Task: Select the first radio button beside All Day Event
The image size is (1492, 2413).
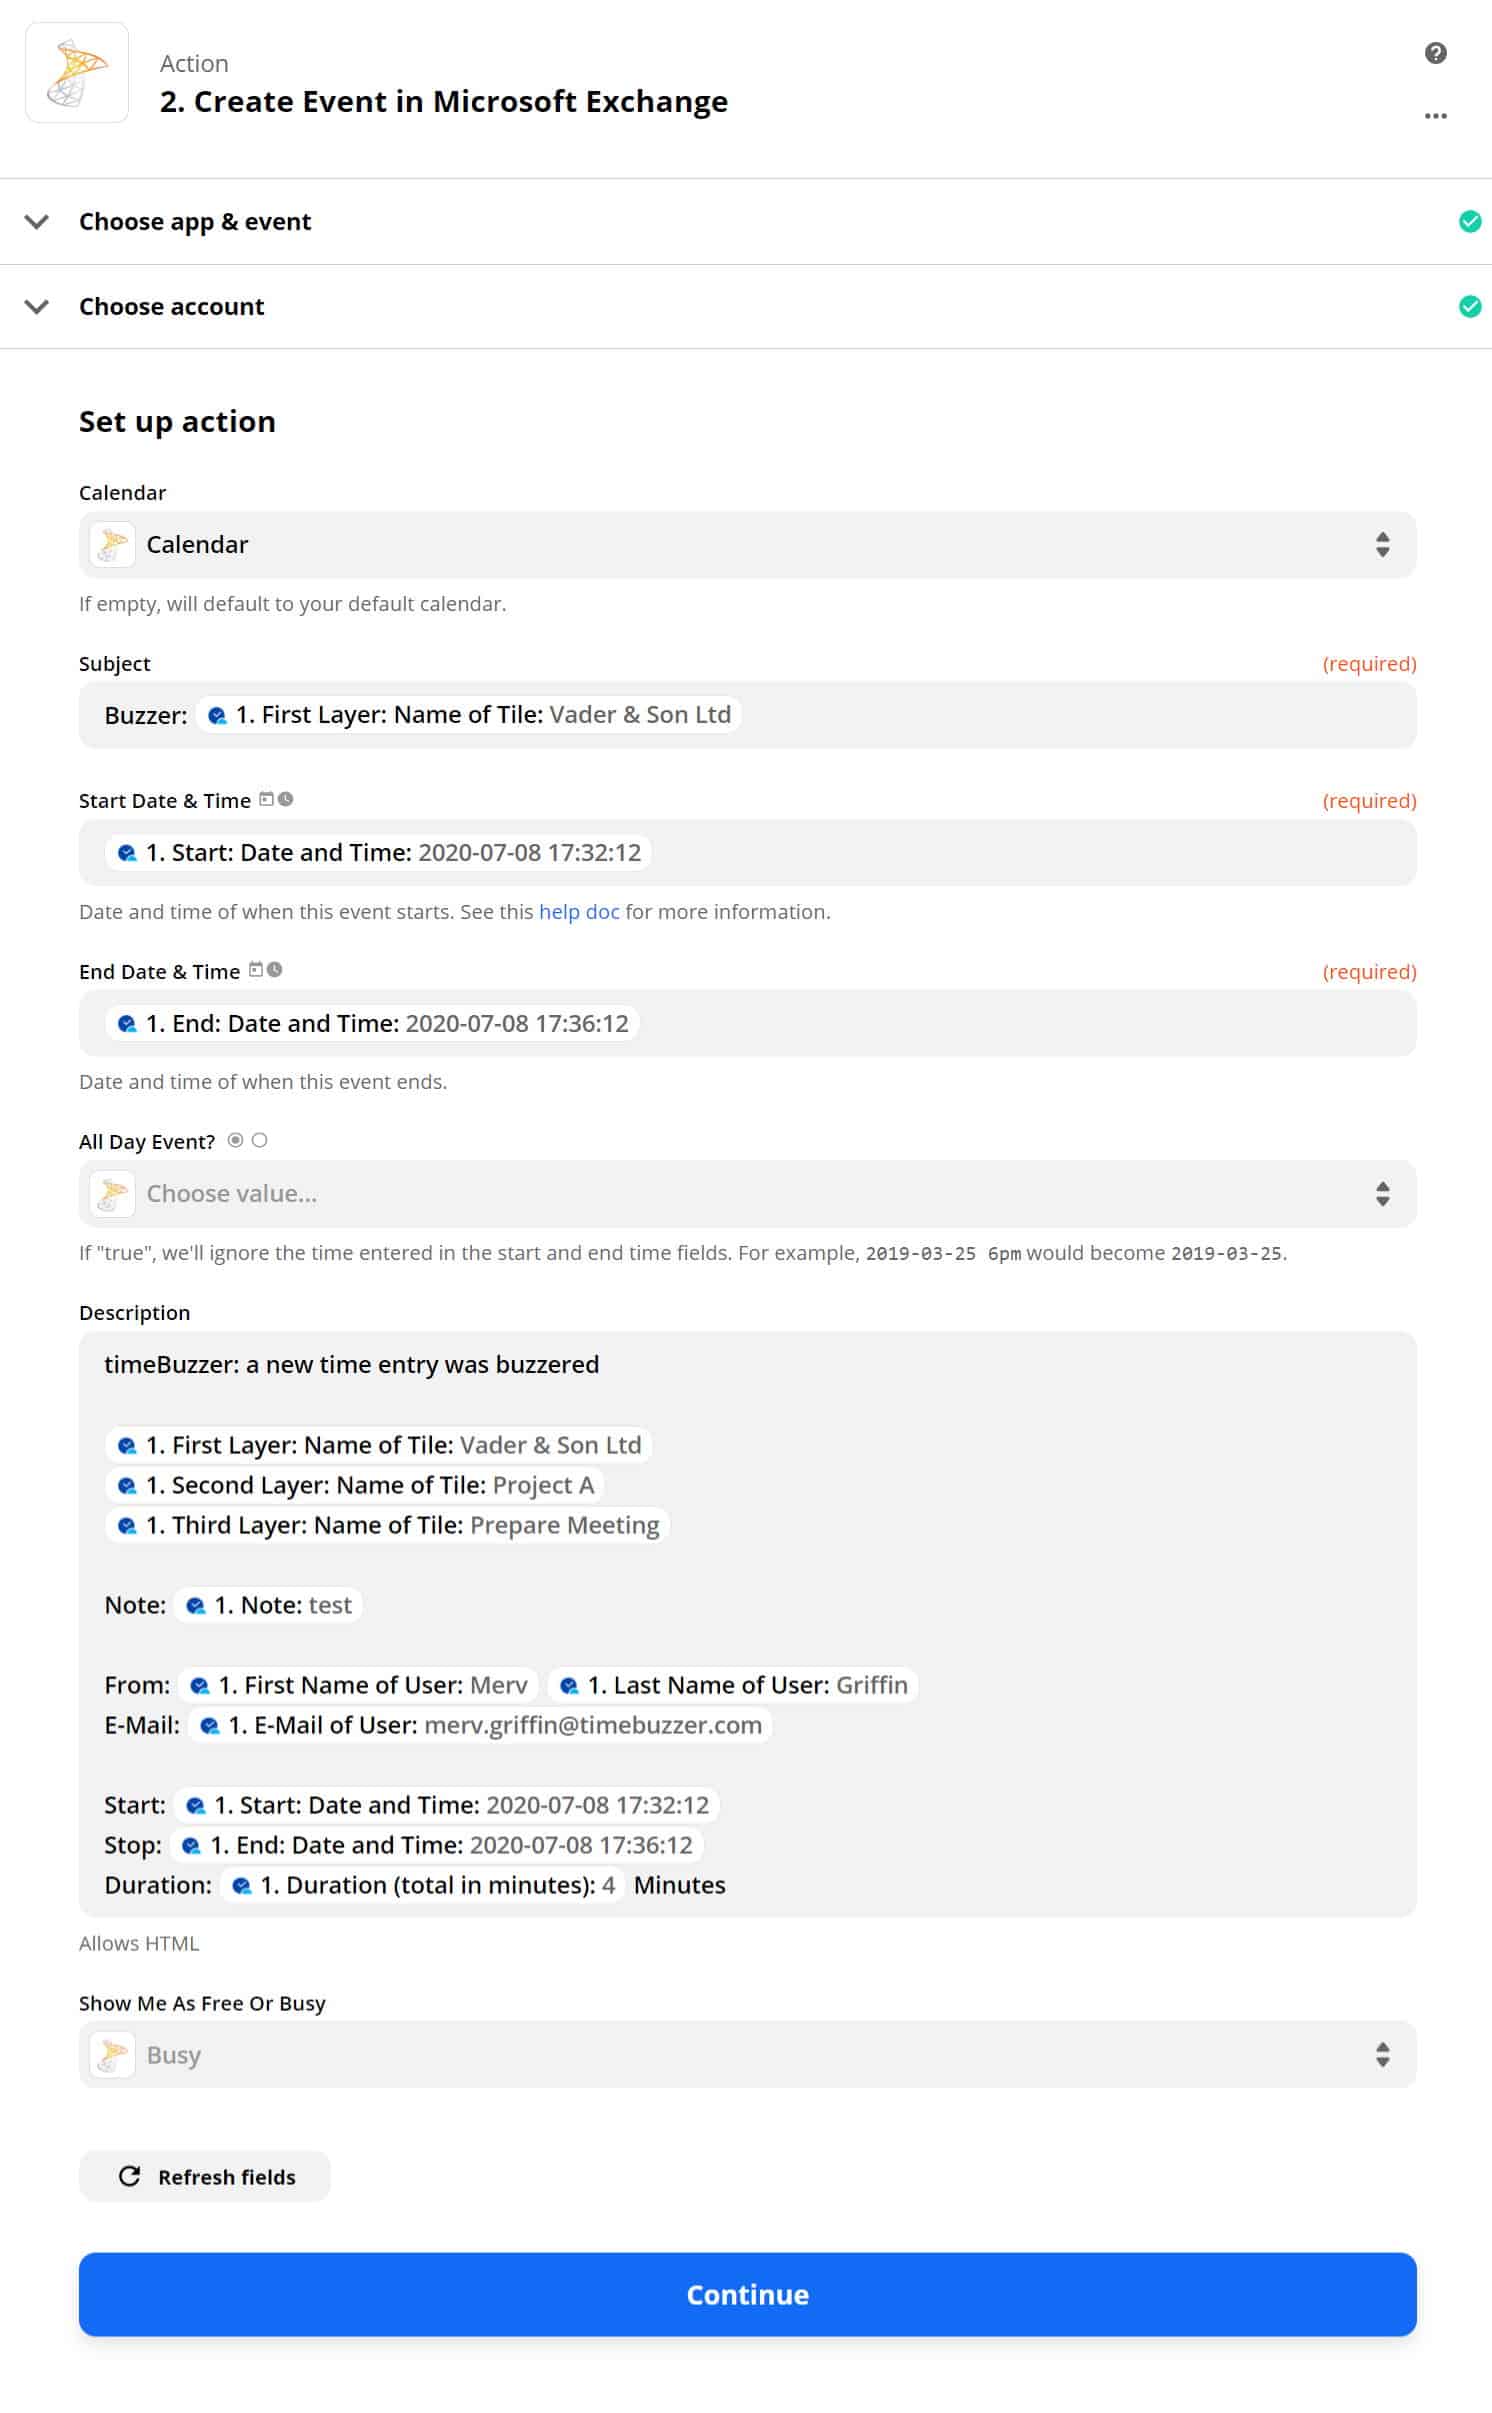Action: pos(235,1140)
